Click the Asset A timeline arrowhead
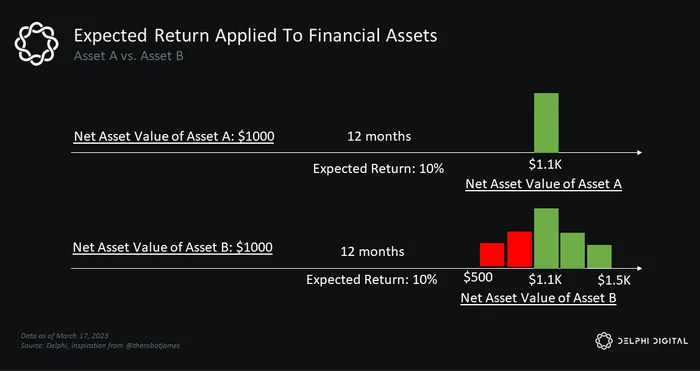 coord(639,153)
